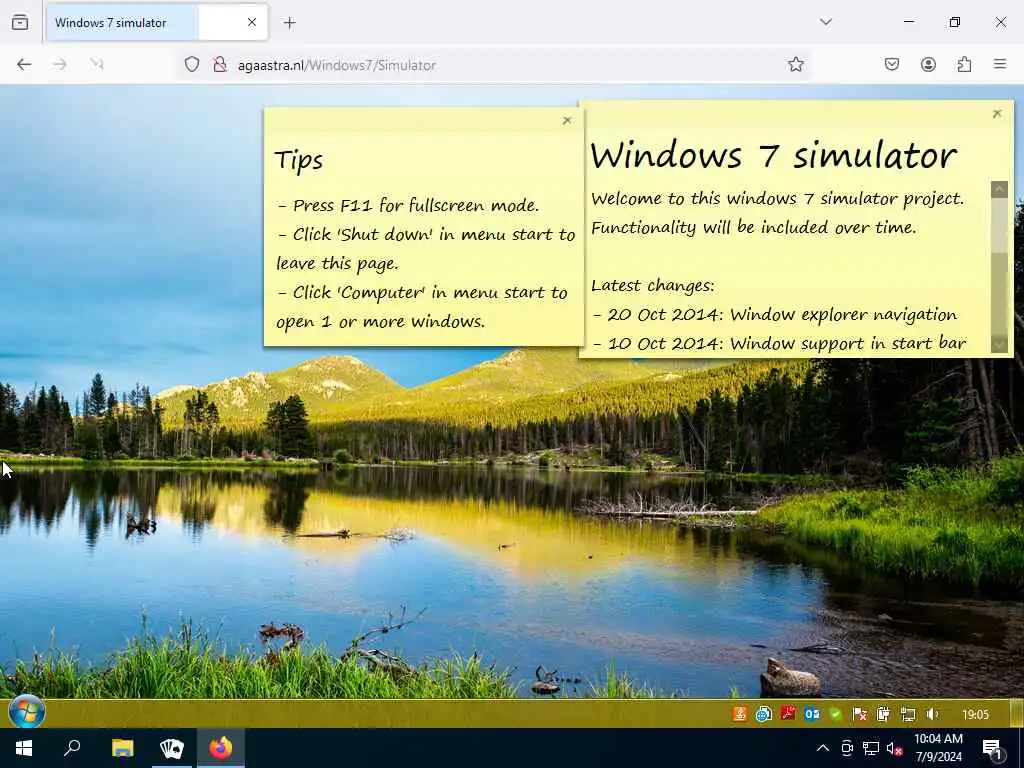Close the 'Windows 7 simulator' tab
Image resolution: width=1024 pixels, height=768 pixels.
point(252,22)
